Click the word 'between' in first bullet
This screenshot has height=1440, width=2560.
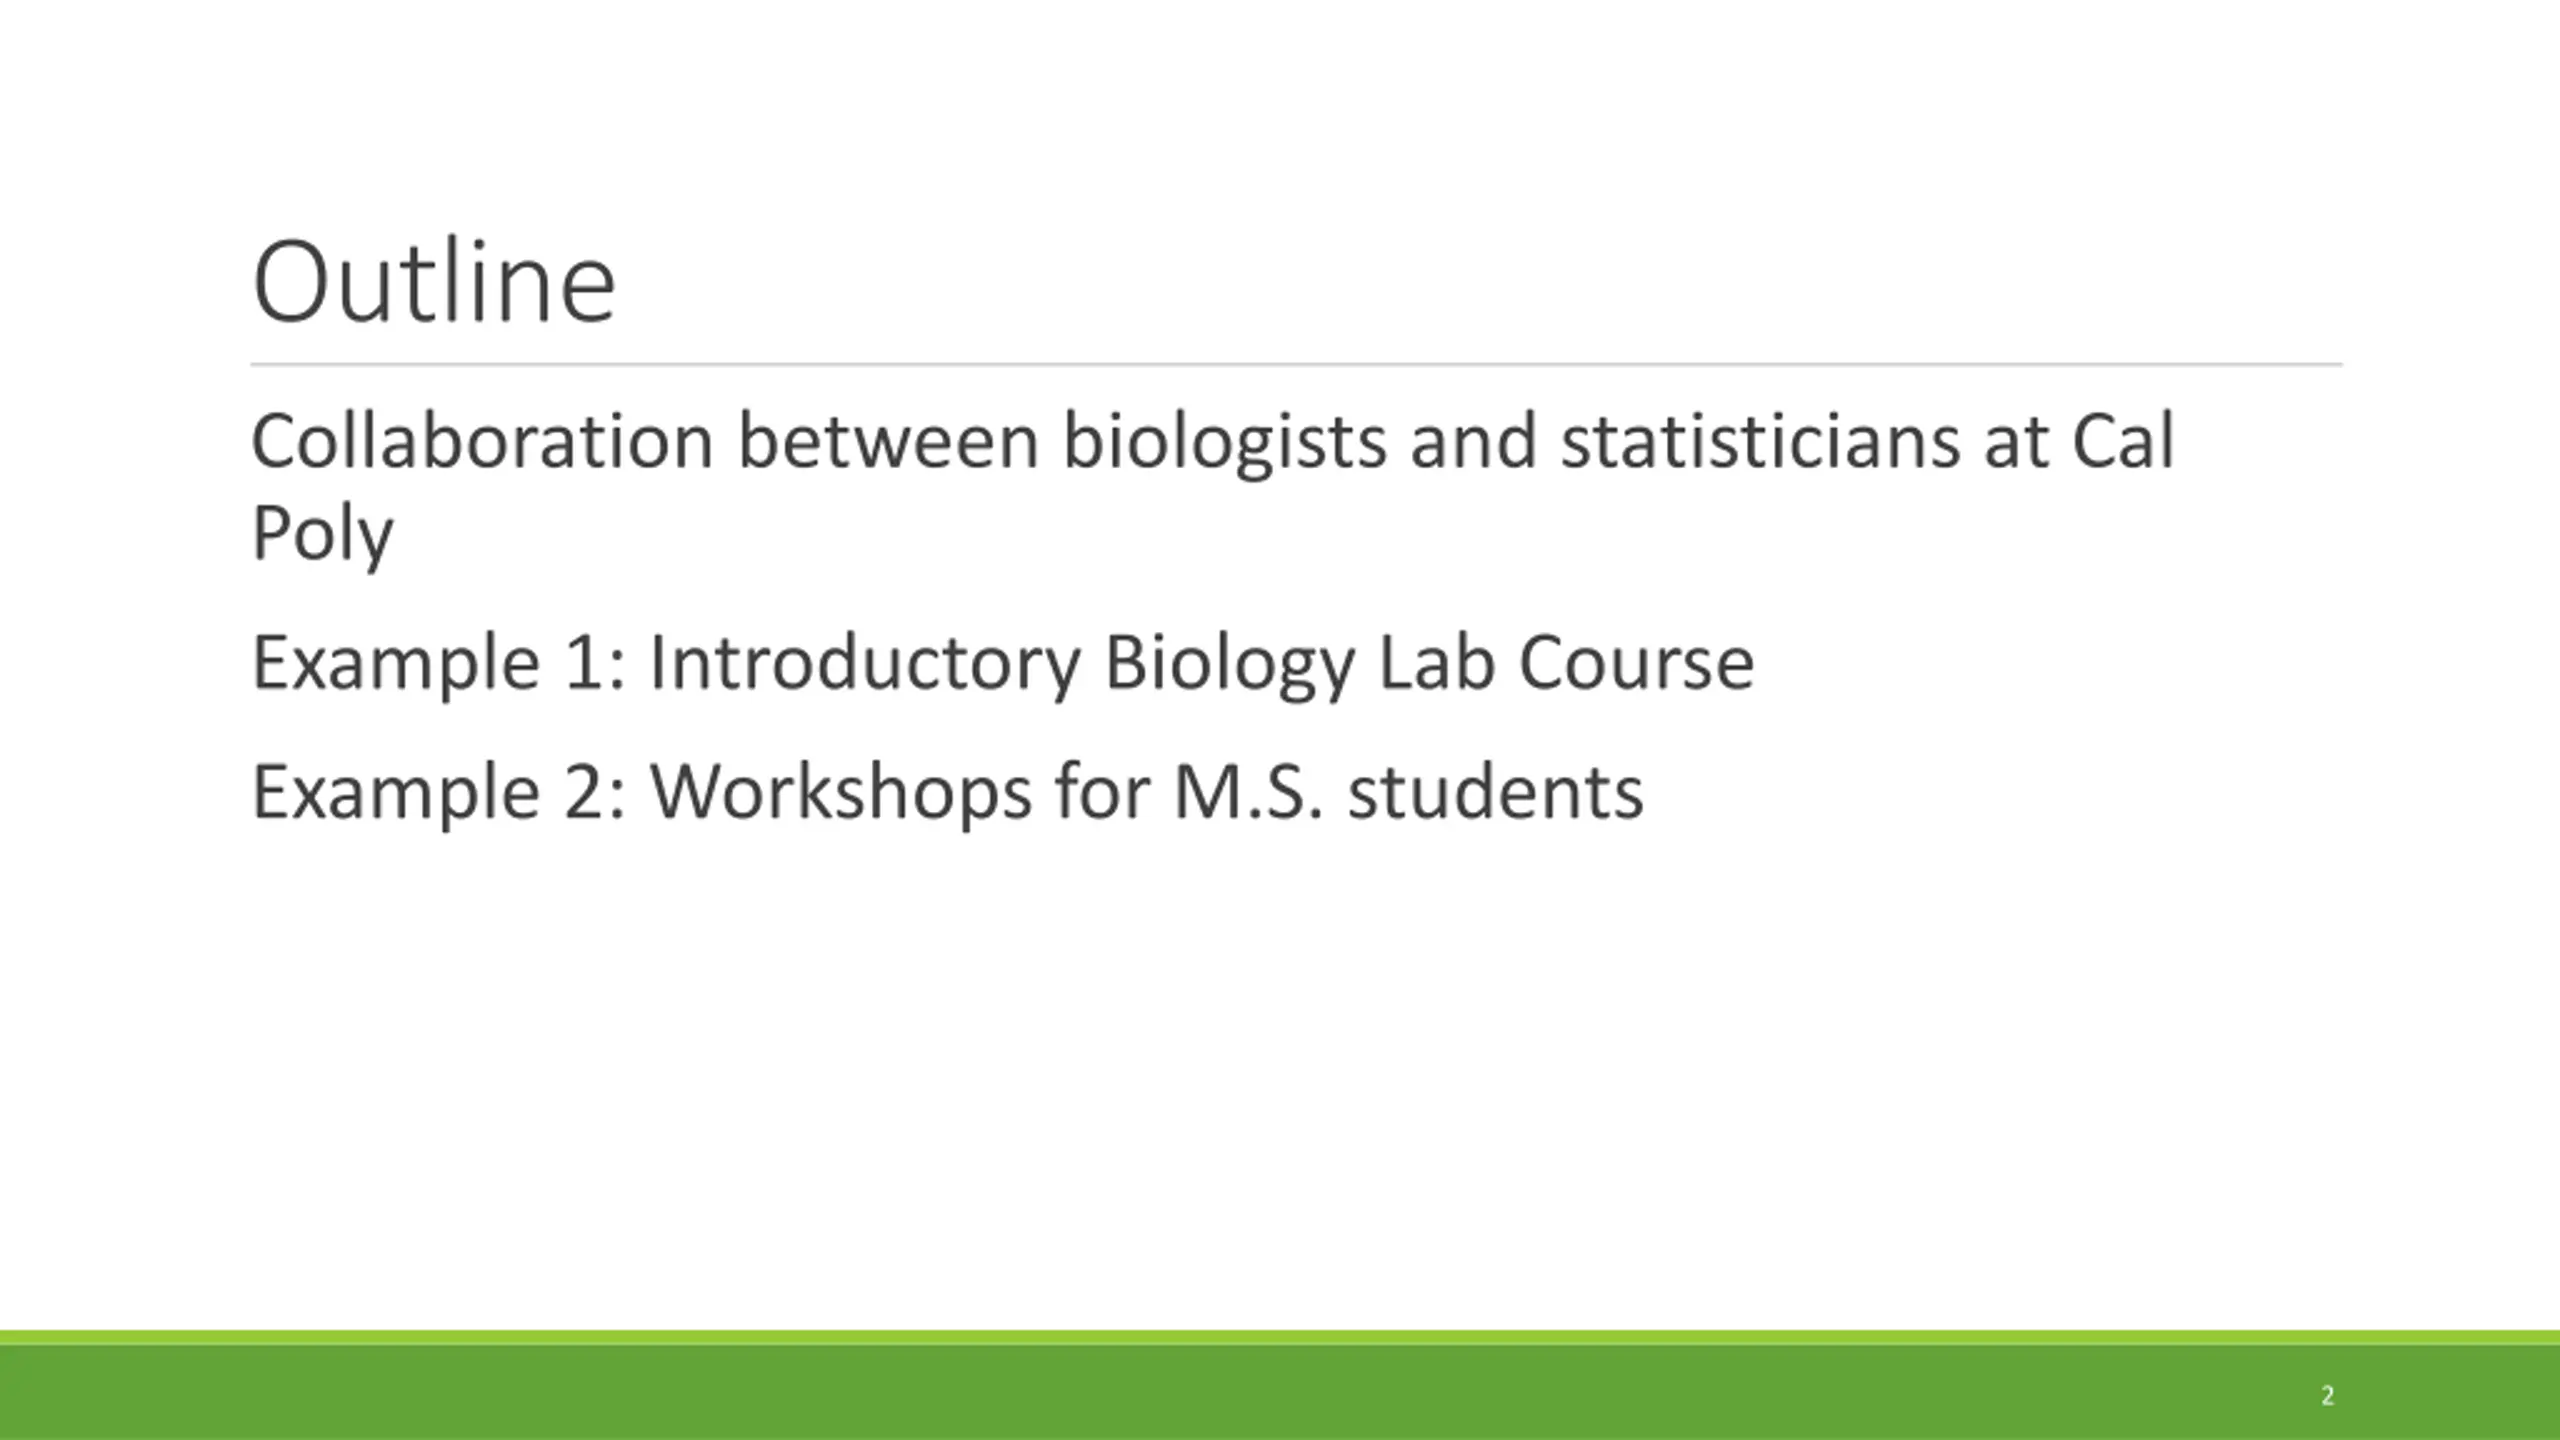pyautogui.click(x=888, y=441)
